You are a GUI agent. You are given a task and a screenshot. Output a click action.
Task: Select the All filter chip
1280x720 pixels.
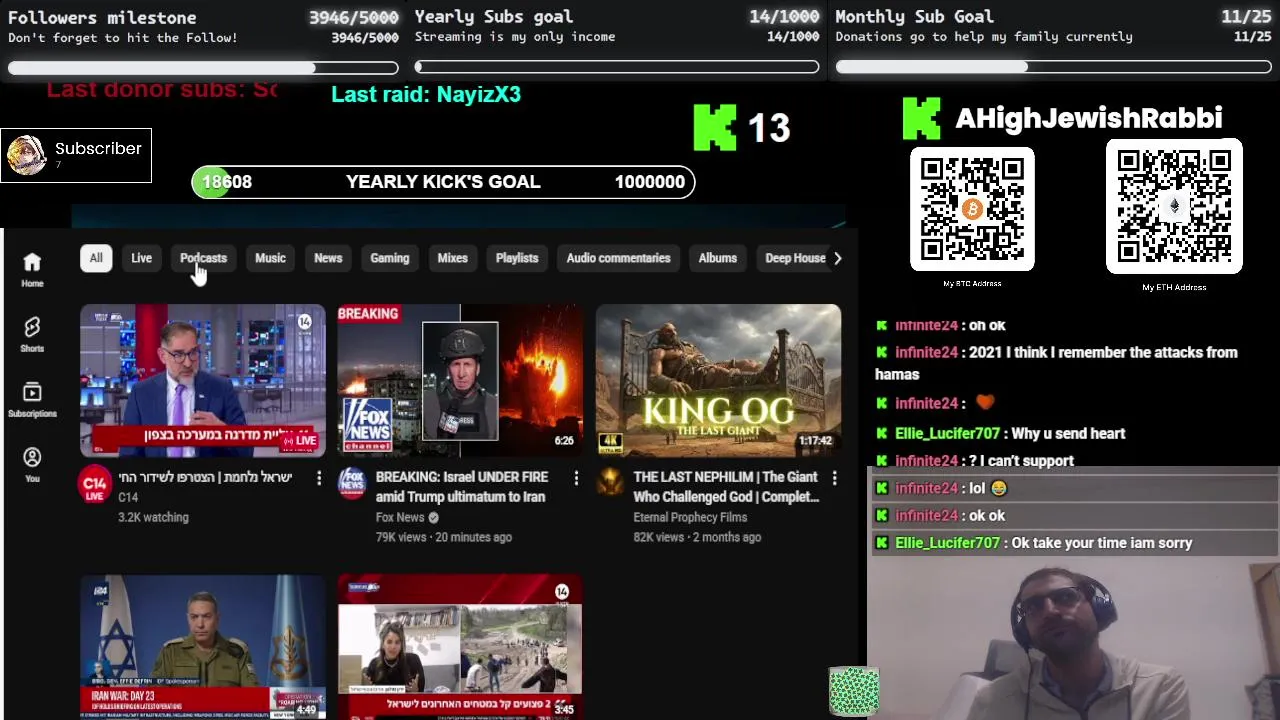pos(96,258)
